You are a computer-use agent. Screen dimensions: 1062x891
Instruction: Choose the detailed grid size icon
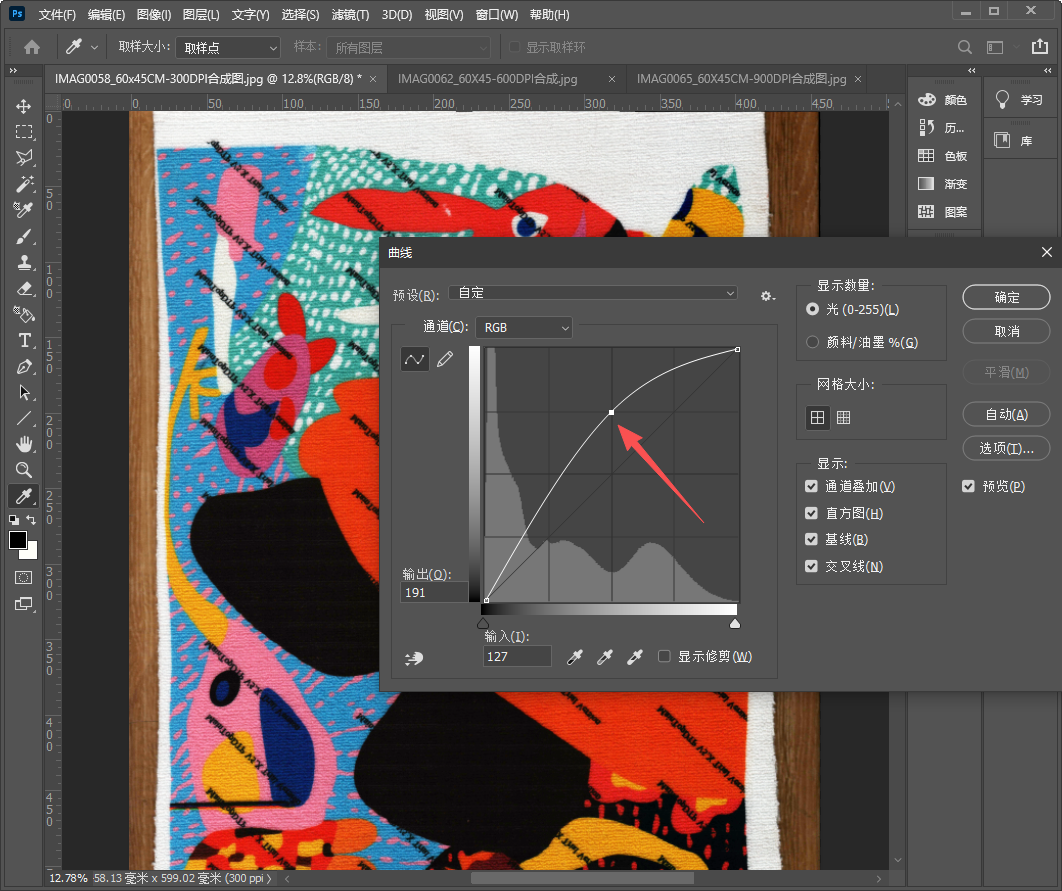tap(844, 418)
